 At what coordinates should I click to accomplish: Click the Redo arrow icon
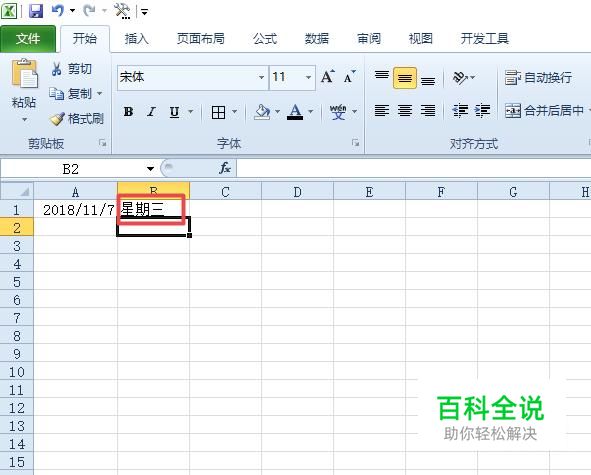[x=89, y=11]
